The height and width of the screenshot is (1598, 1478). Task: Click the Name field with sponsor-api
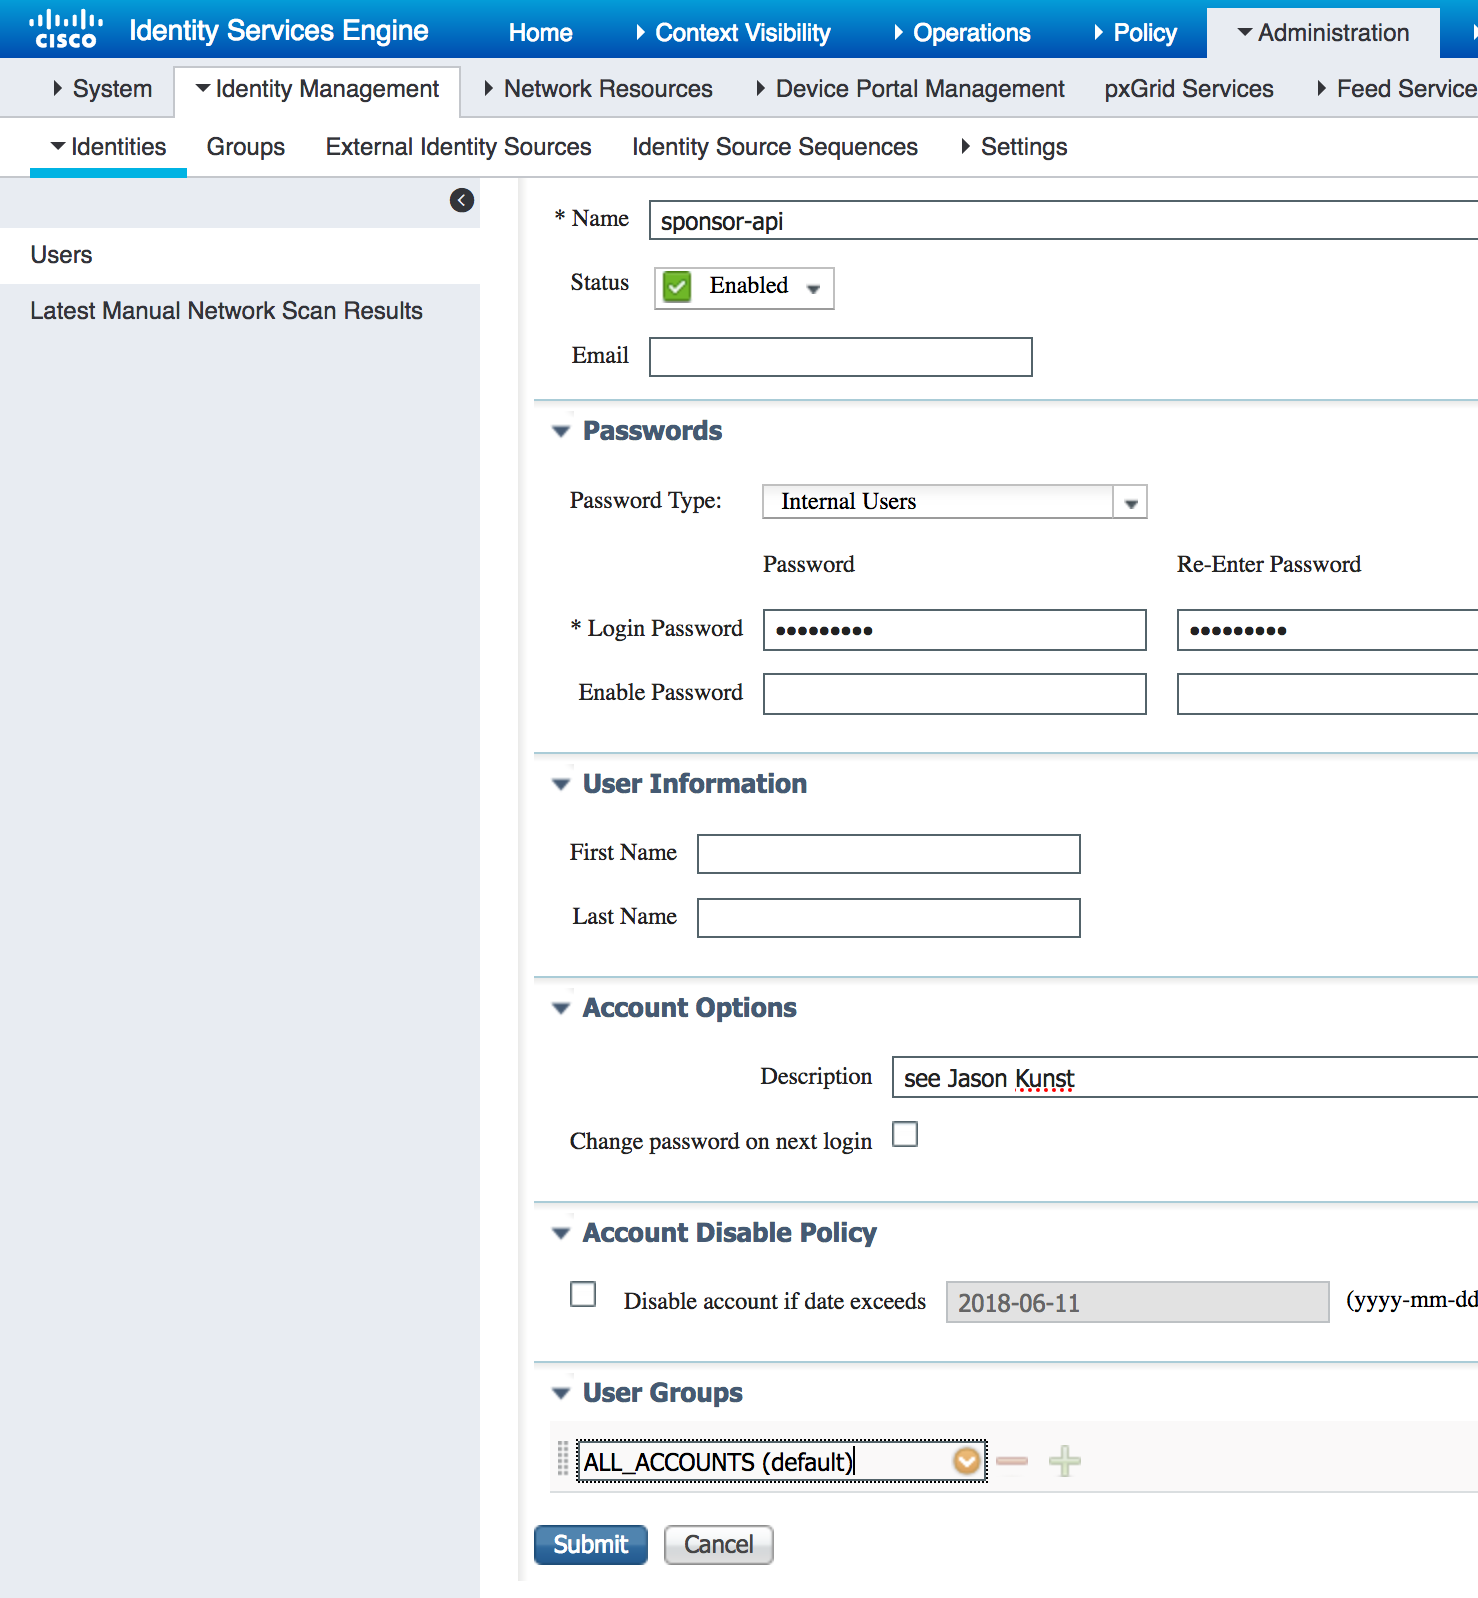tap(1063, 220)
